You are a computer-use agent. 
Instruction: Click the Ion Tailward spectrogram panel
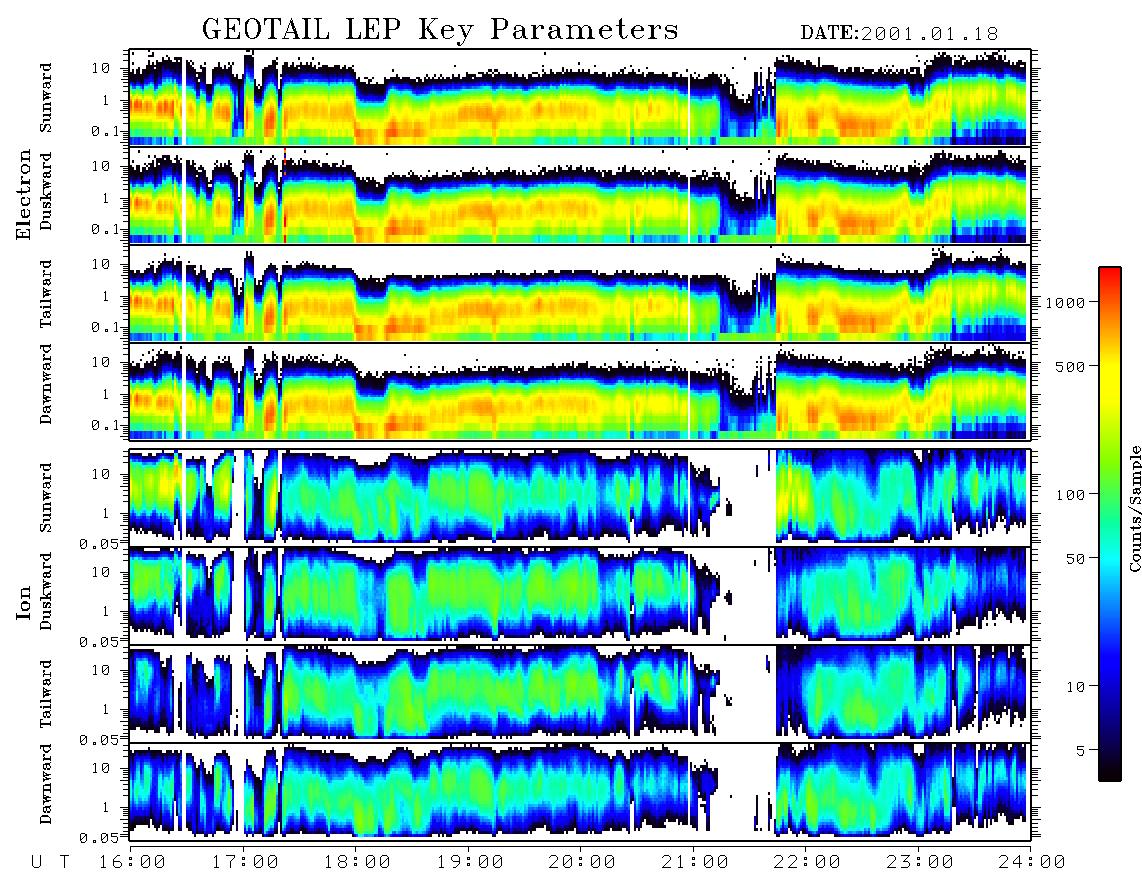tap(580, 694)
